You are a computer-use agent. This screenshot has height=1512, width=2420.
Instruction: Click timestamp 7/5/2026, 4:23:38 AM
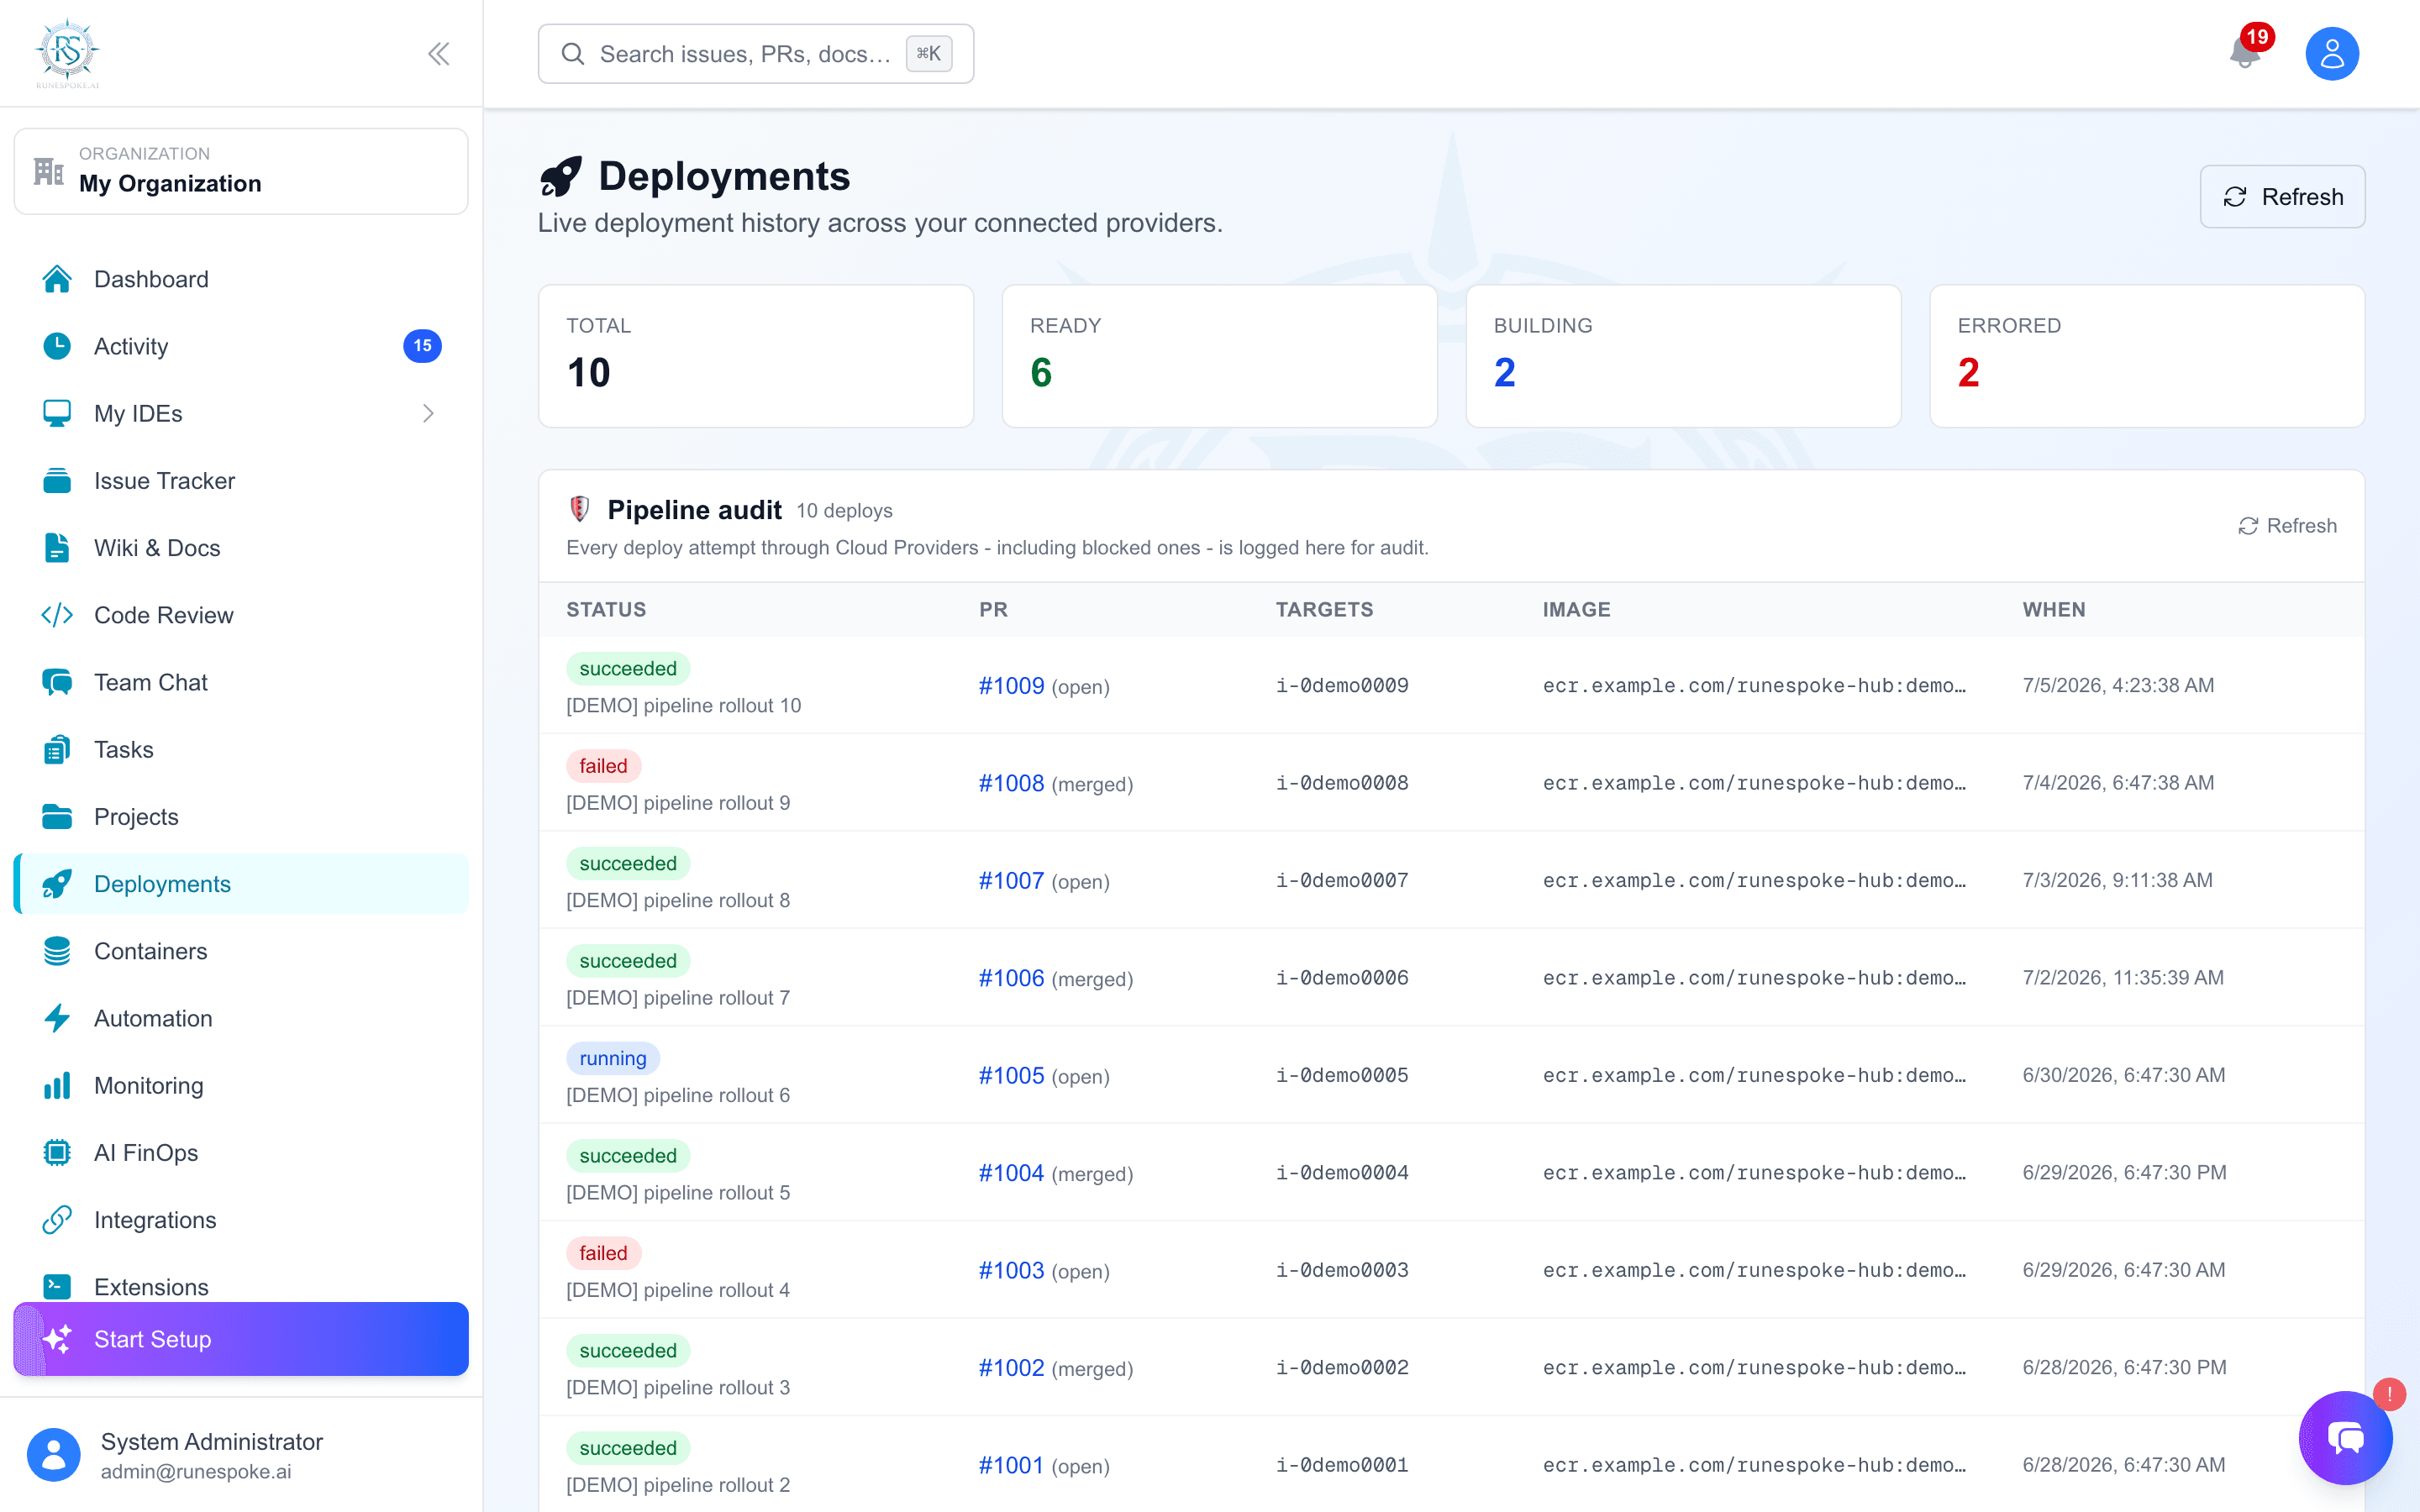pyautogui.click(x=2118, y=685)
